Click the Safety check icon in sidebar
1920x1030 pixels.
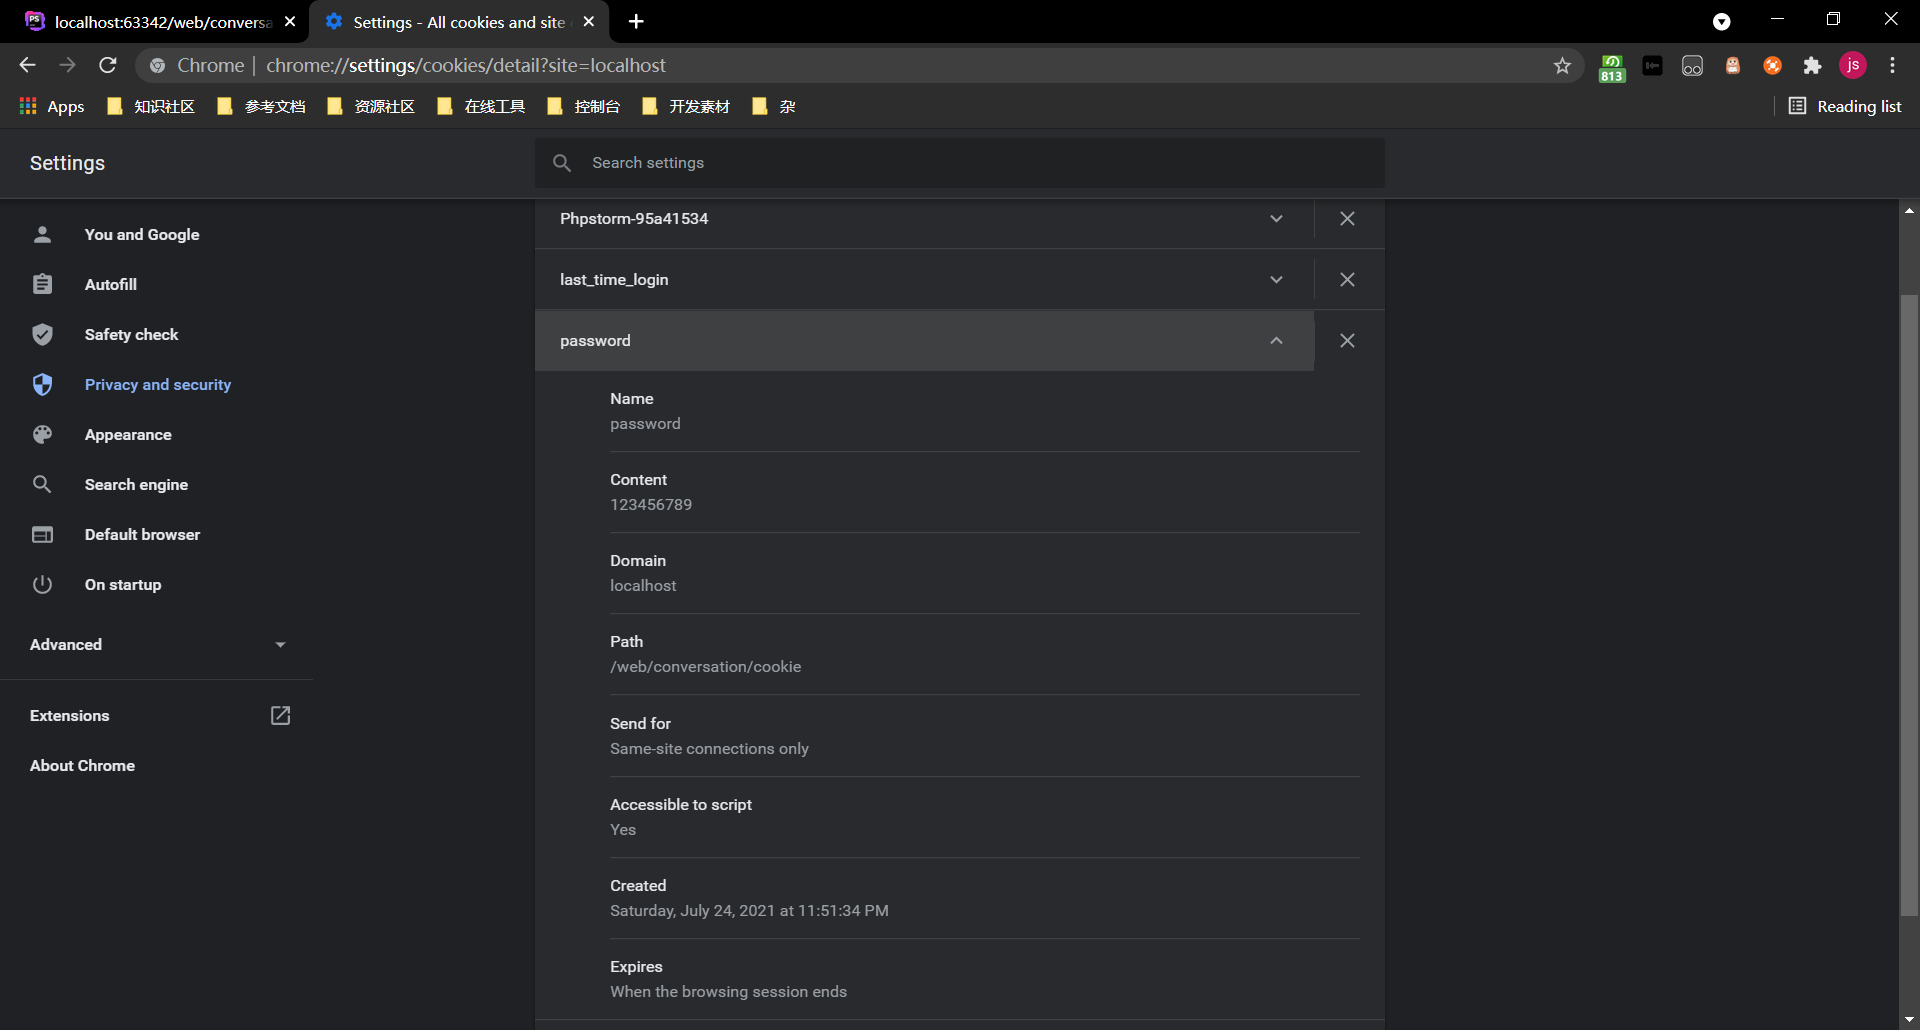click(43, 334)
